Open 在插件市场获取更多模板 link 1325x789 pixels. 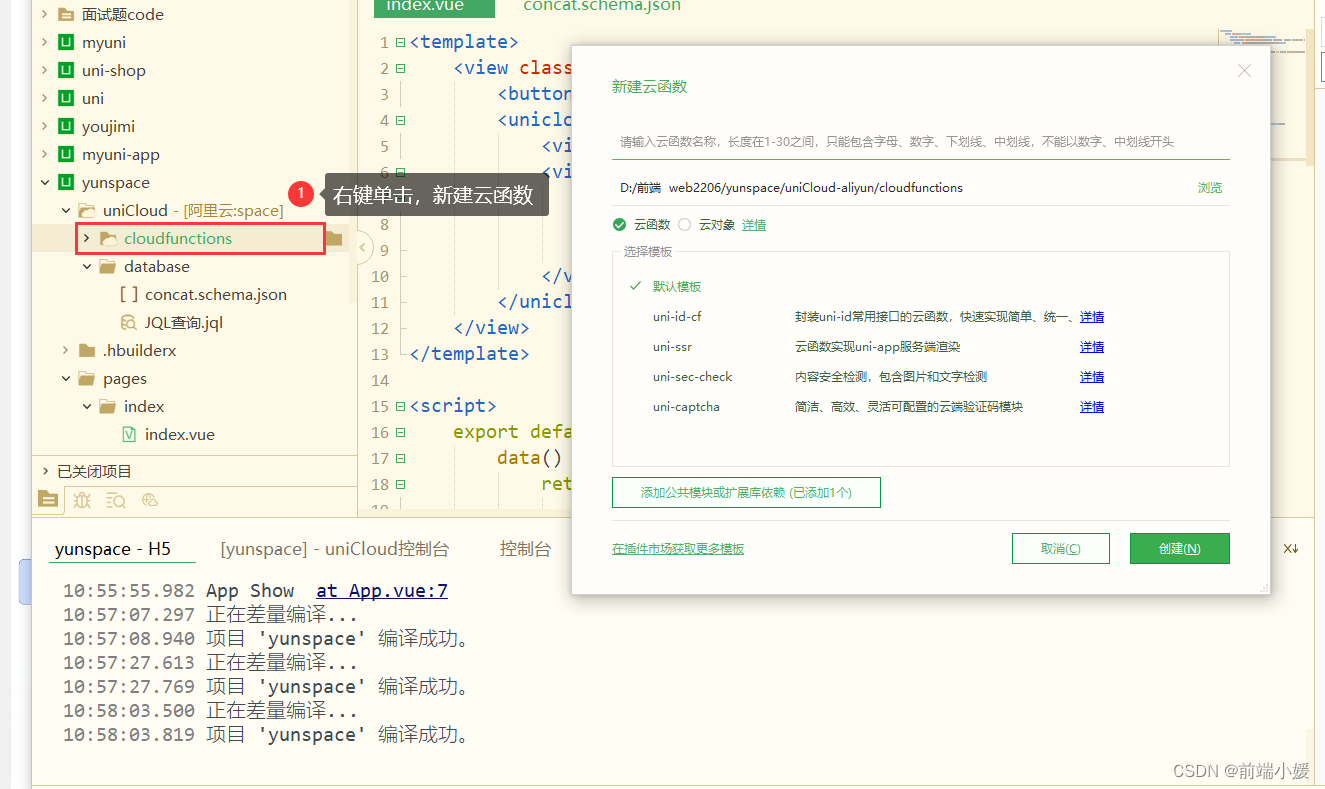point(678,548)
